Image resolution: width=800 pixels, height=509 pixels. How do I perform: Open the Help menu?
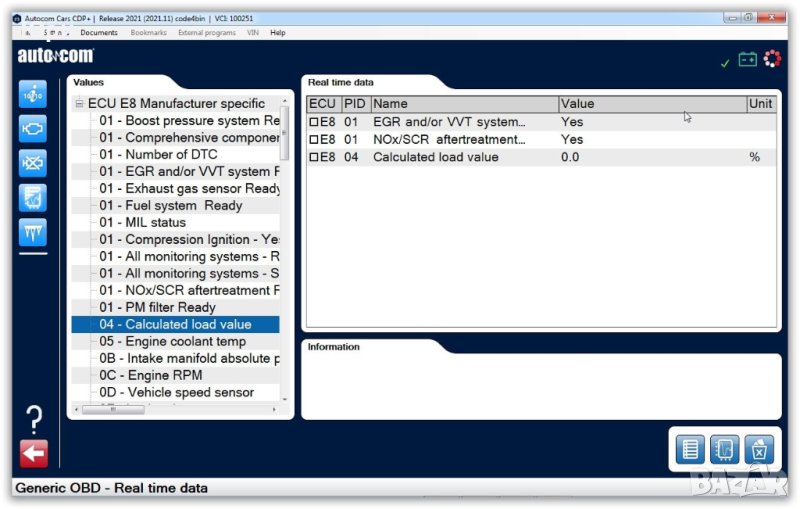(278, 33)
